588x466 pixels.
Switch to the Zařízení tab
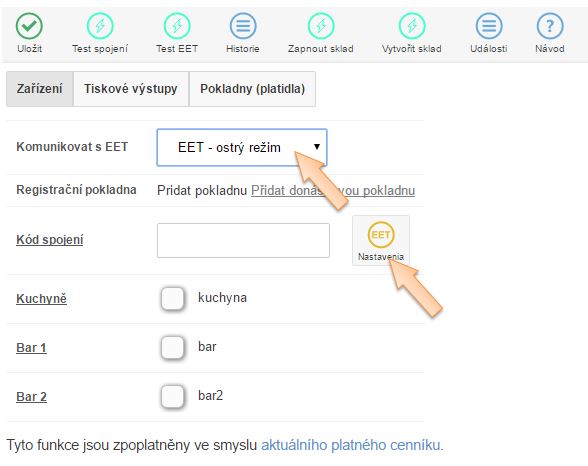[x=40, y=89]
